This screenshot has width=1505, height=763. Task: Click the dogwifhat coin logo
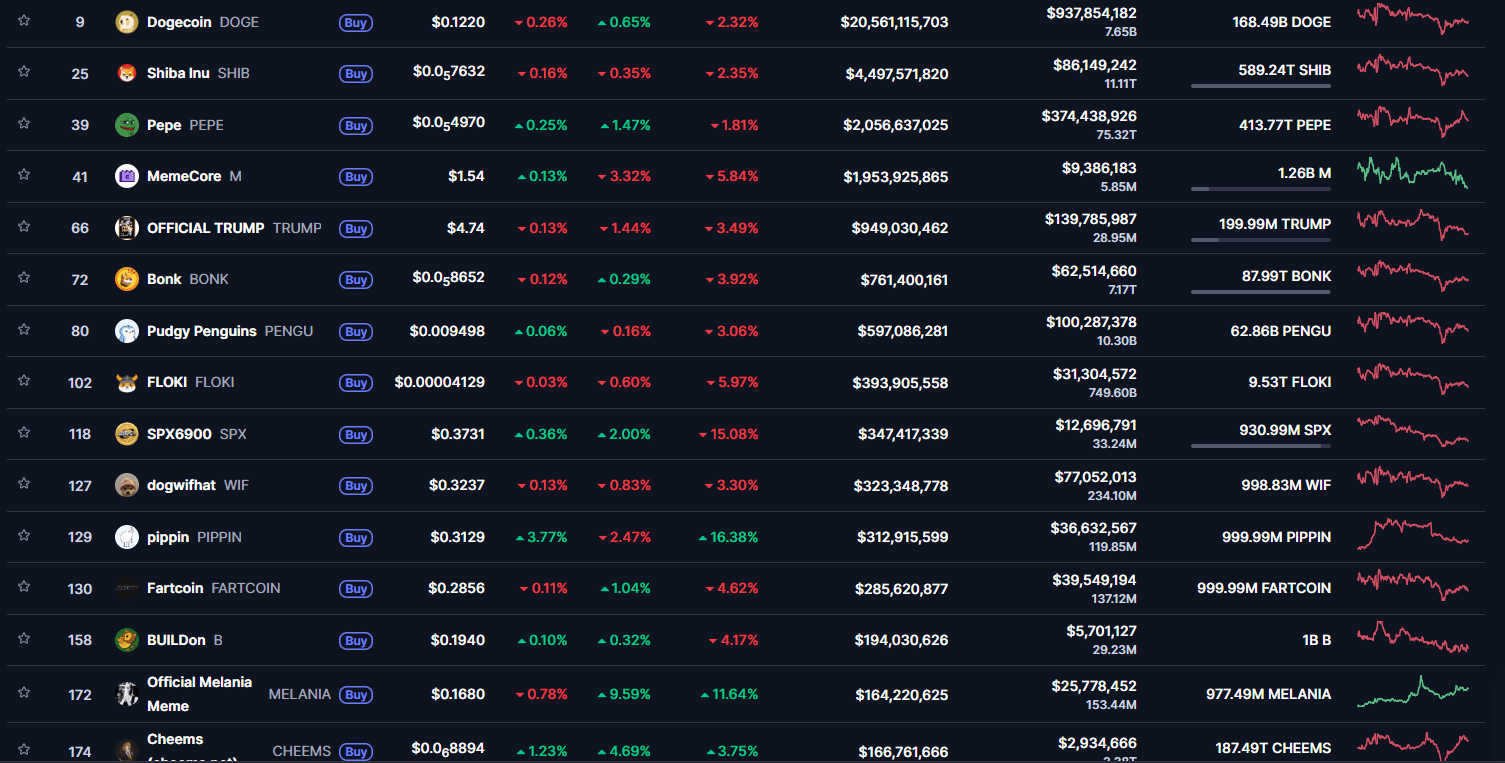[x=127, y=485]
